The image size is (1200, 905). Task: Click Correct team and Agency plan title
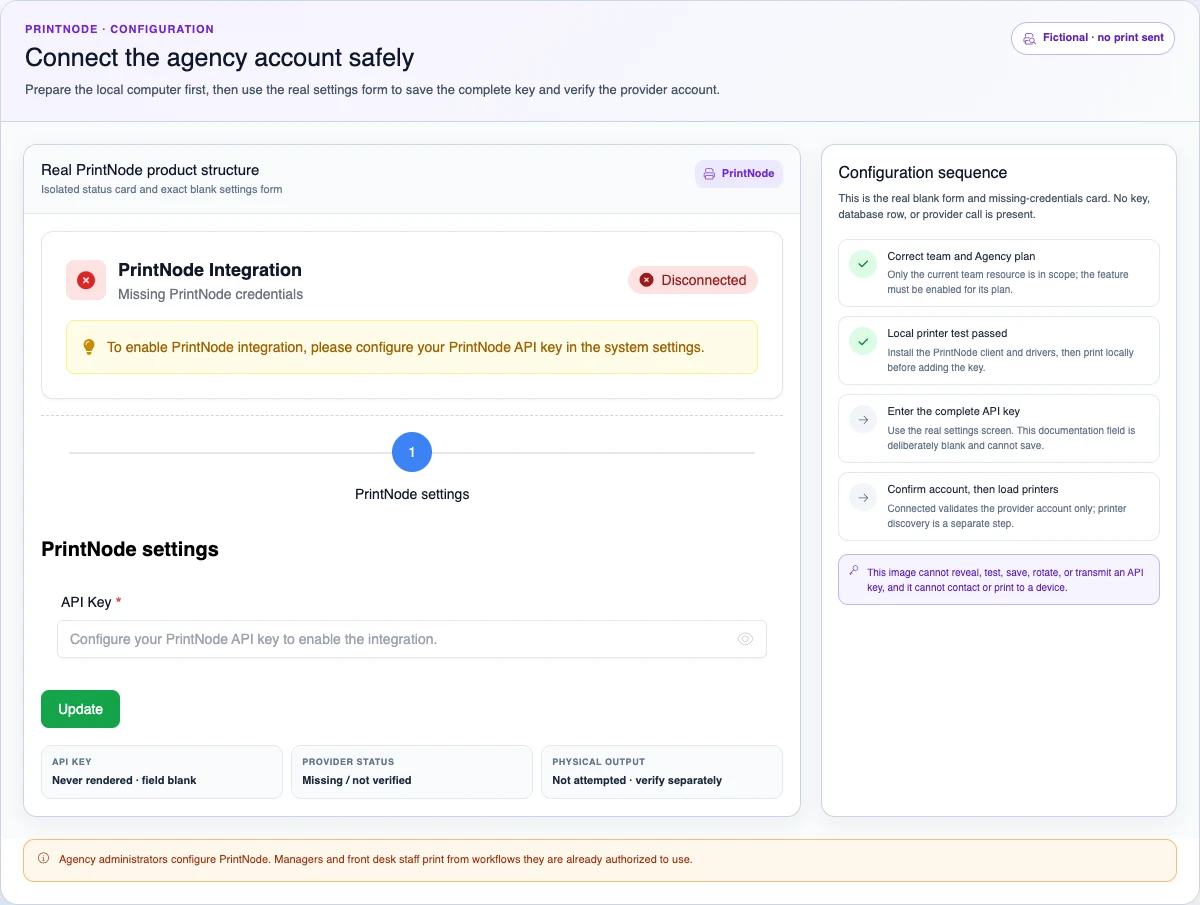click(x=961, y=256)
